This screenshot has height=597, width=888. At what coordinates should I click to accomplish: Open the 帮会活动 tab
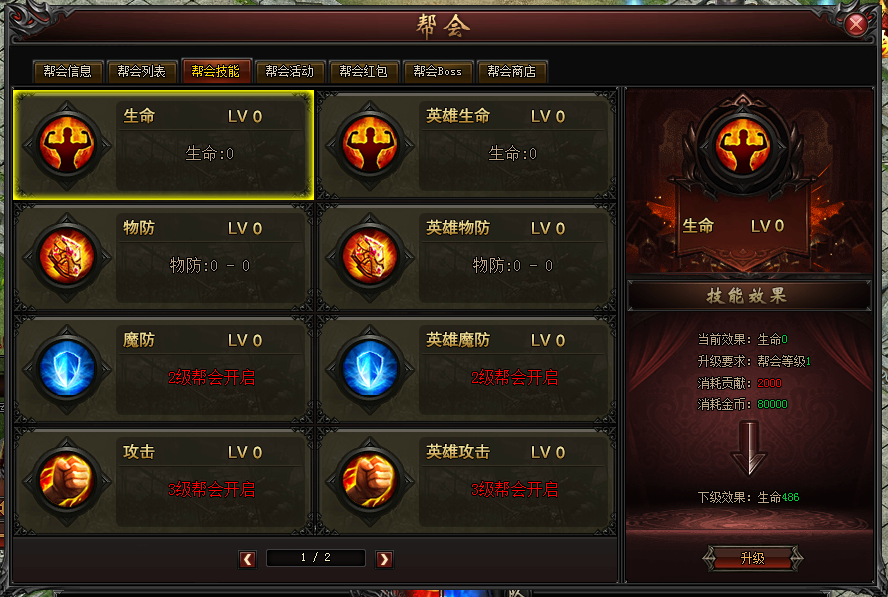click(x=289, y=71)
